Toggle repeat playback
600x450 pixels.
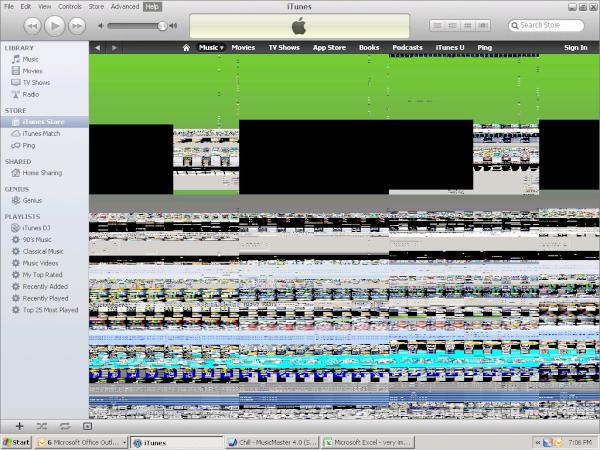tap(65, 426)
